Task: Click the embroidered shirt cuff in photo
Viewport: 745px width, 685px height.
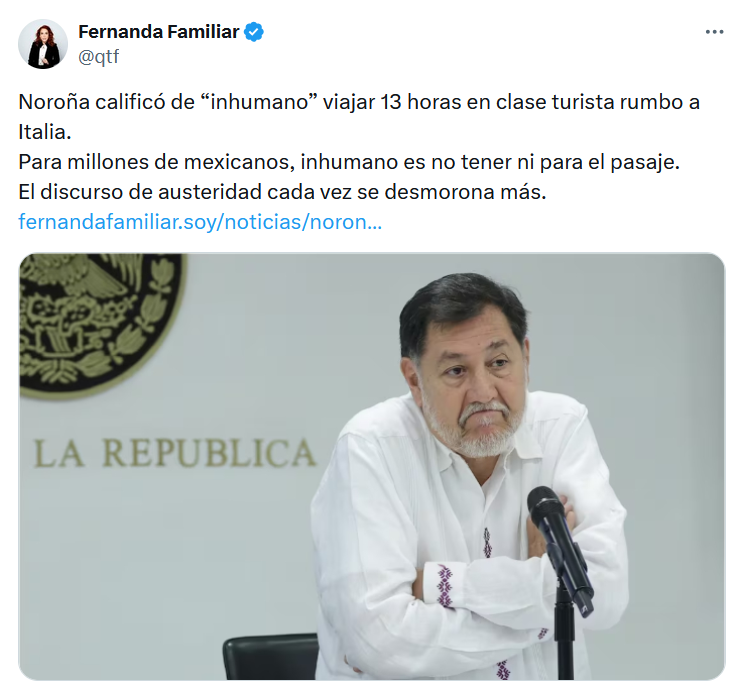Action: [x=444, y=585]
